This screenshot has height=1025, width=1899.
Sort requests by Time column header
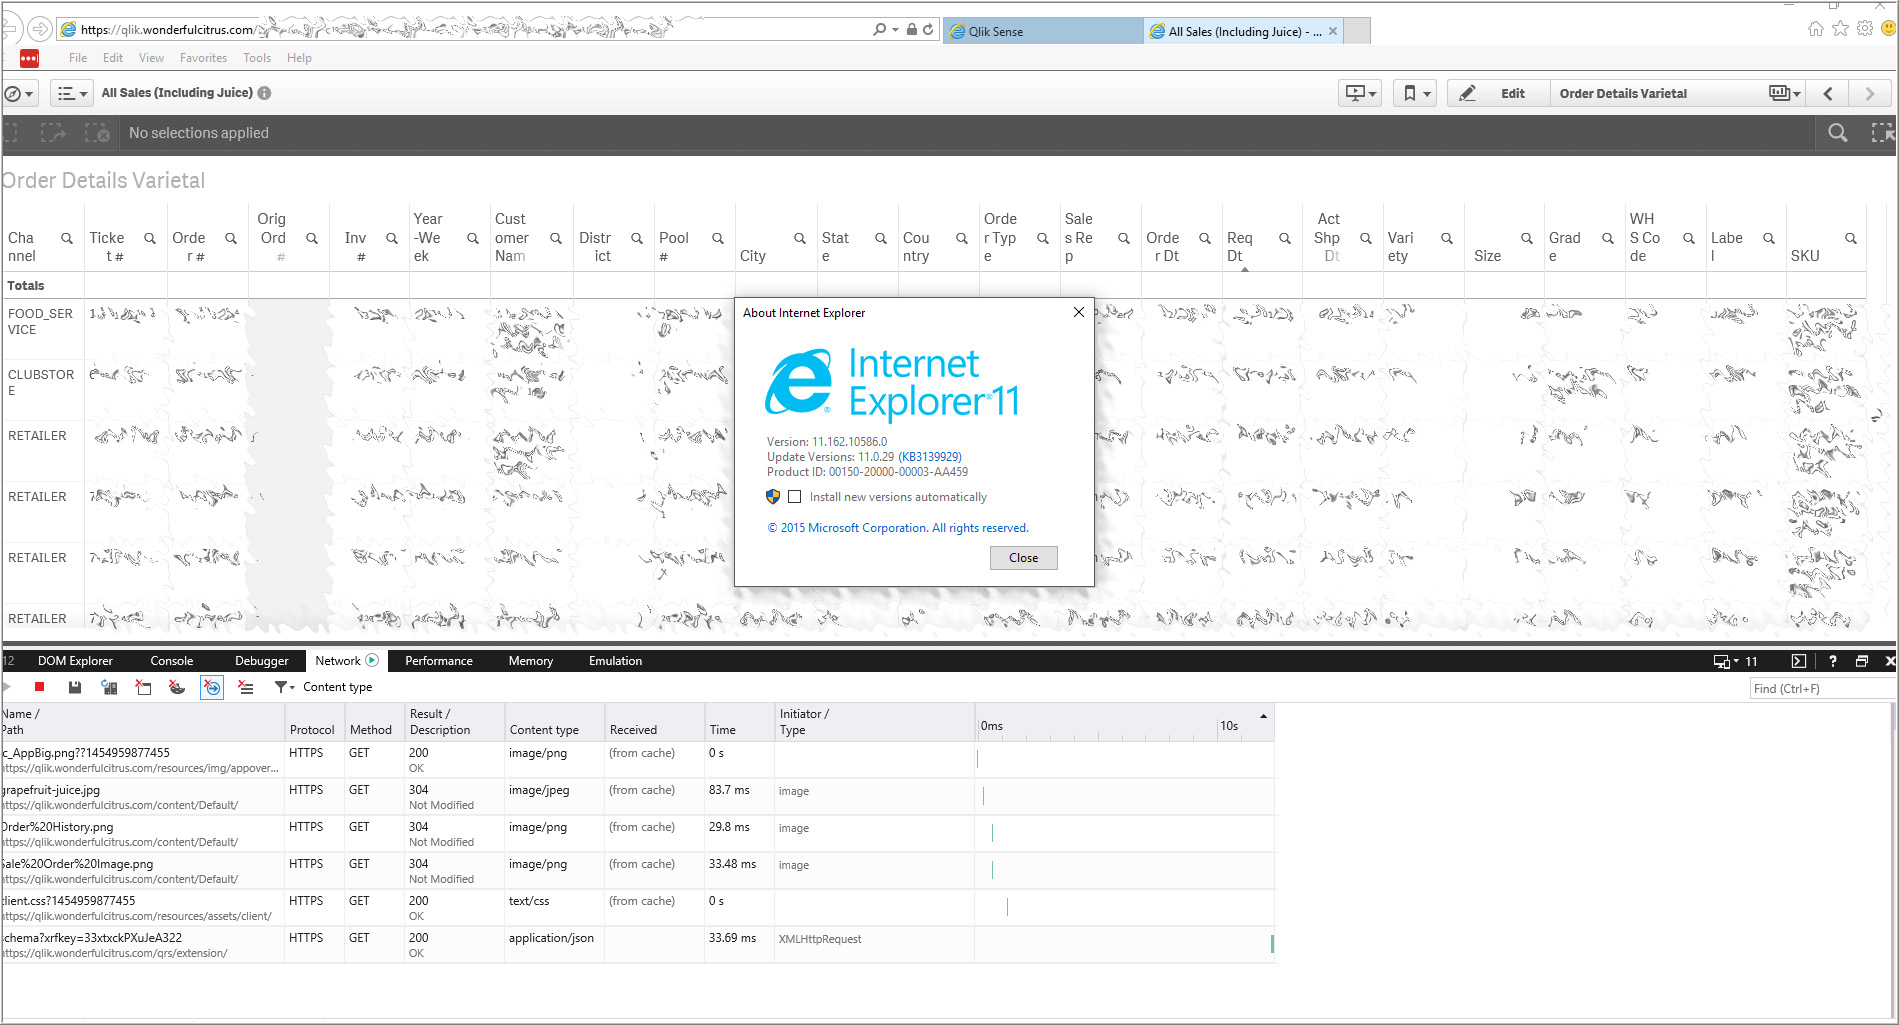pos(739,722)
